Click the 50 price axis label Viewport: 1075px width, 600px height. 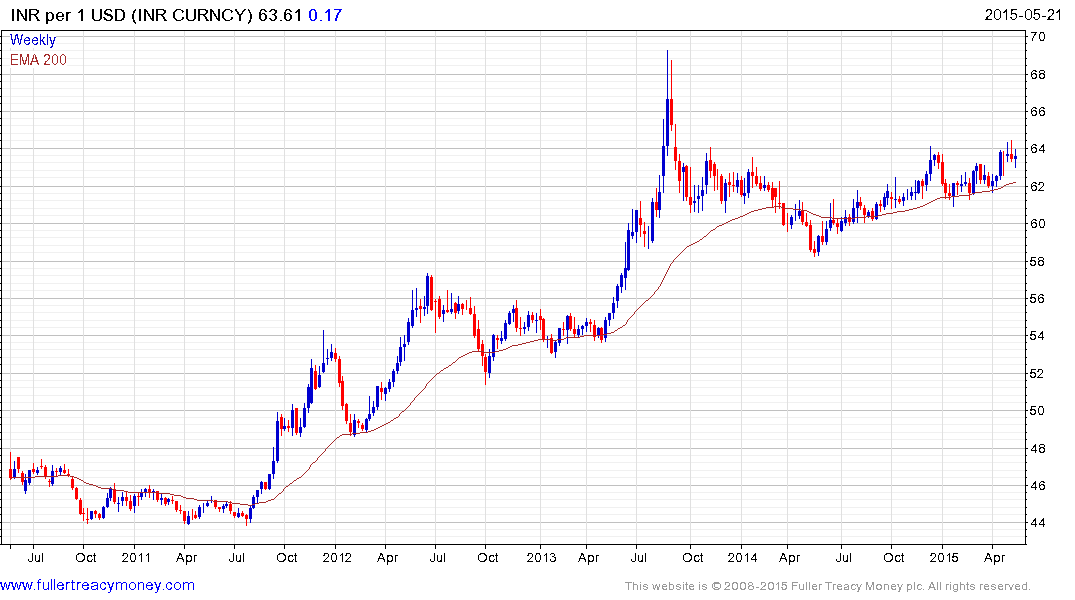1038,411
